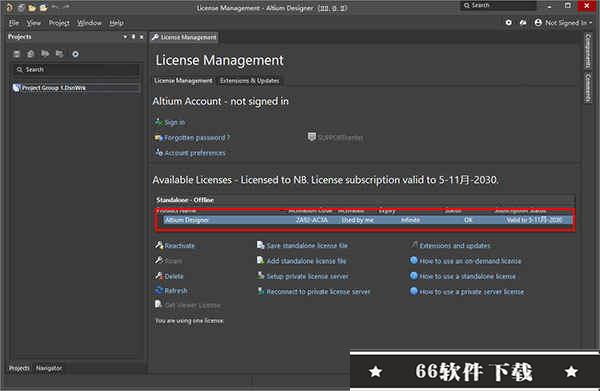Click the Setup private license server icon

pyautogui.click(x=261, y=275)
